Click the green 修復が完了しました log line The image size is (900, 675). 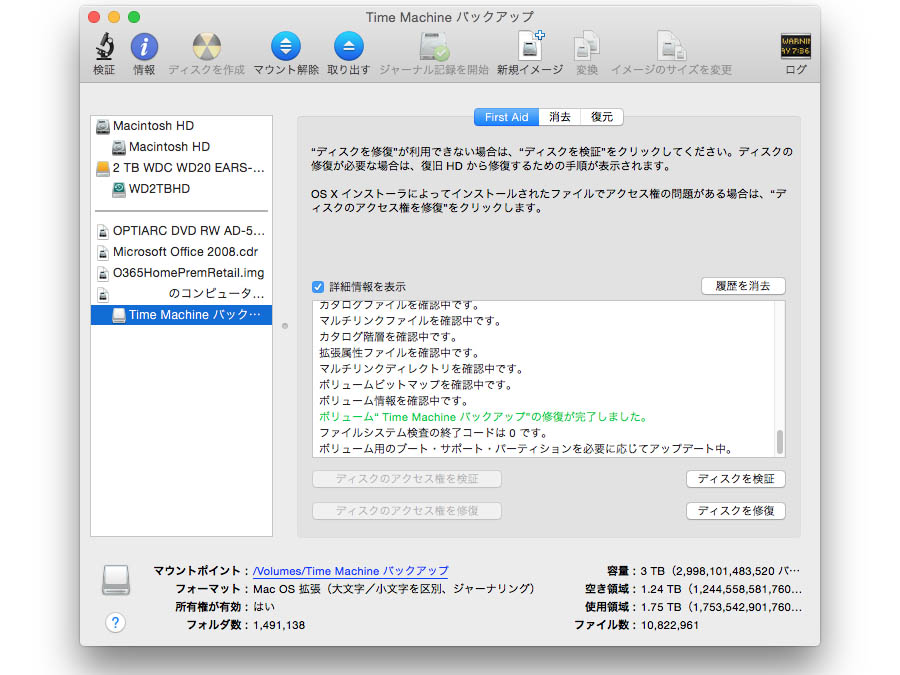coord(483,417)
